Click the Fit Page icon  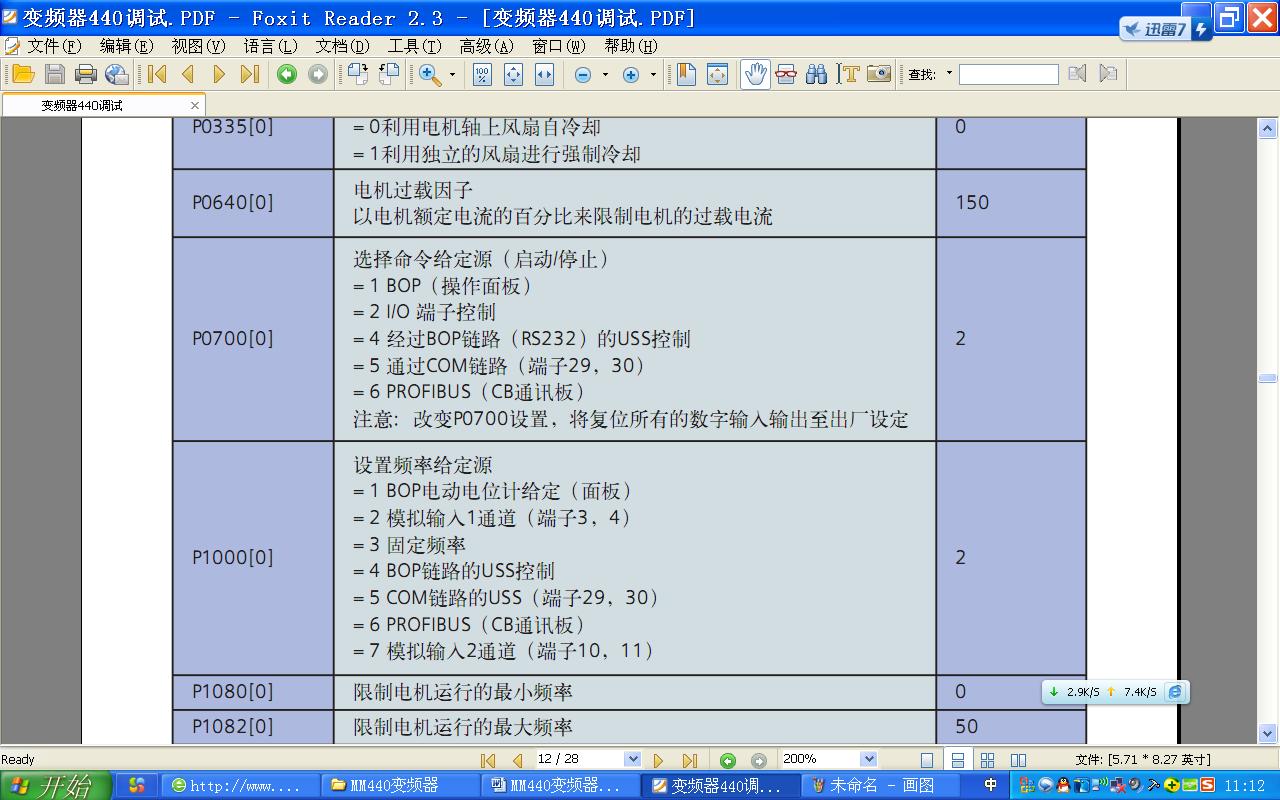coord(513,74)
